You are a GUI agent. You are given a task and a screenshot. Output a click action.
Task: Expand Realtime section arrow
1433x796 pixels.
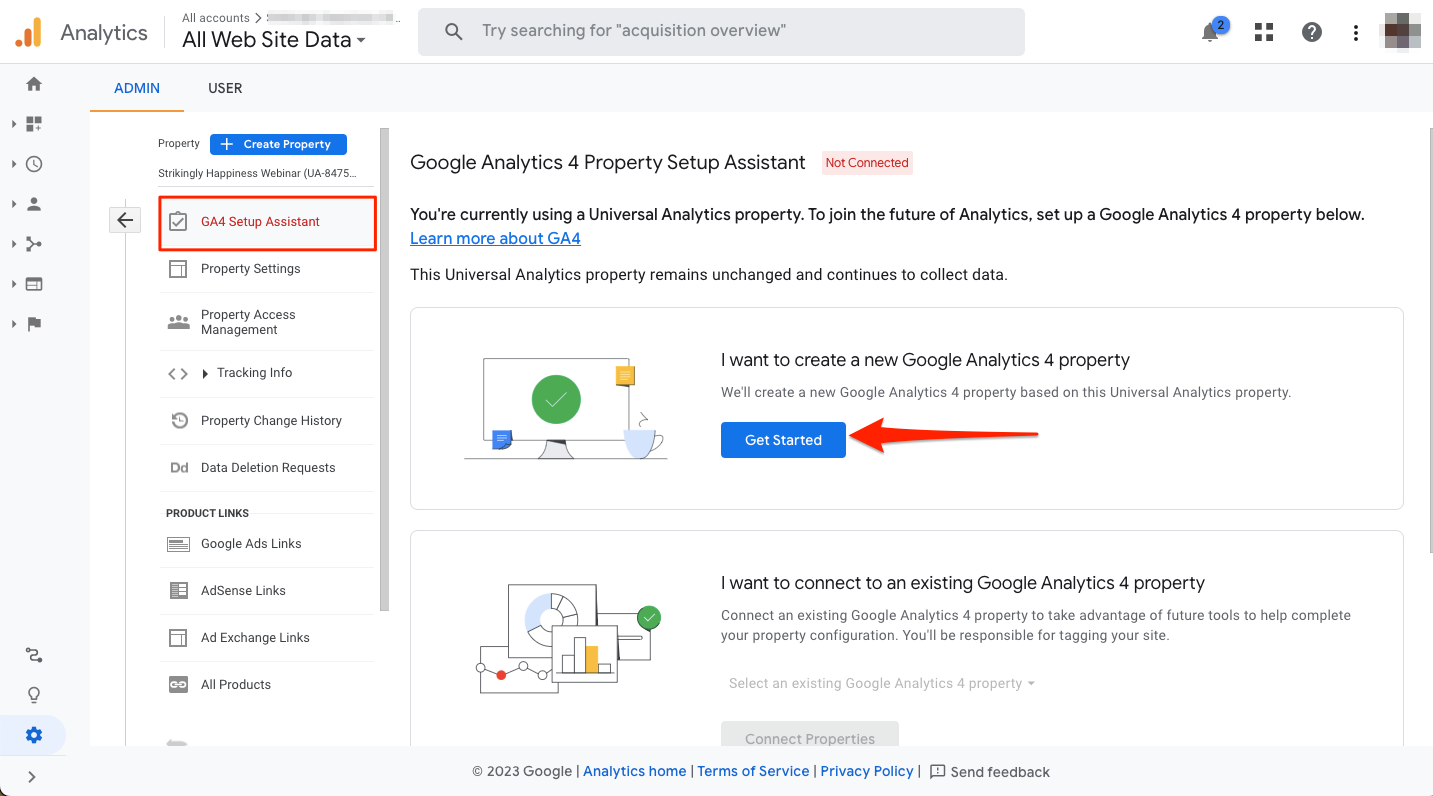[14, 164]
